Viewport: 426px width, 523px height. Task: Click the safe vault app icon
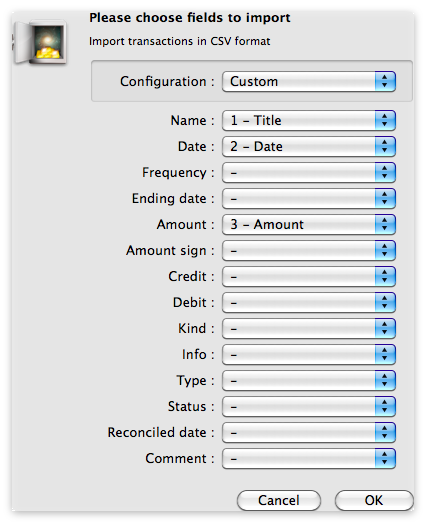pyautogui.click(x=40, y=42)
